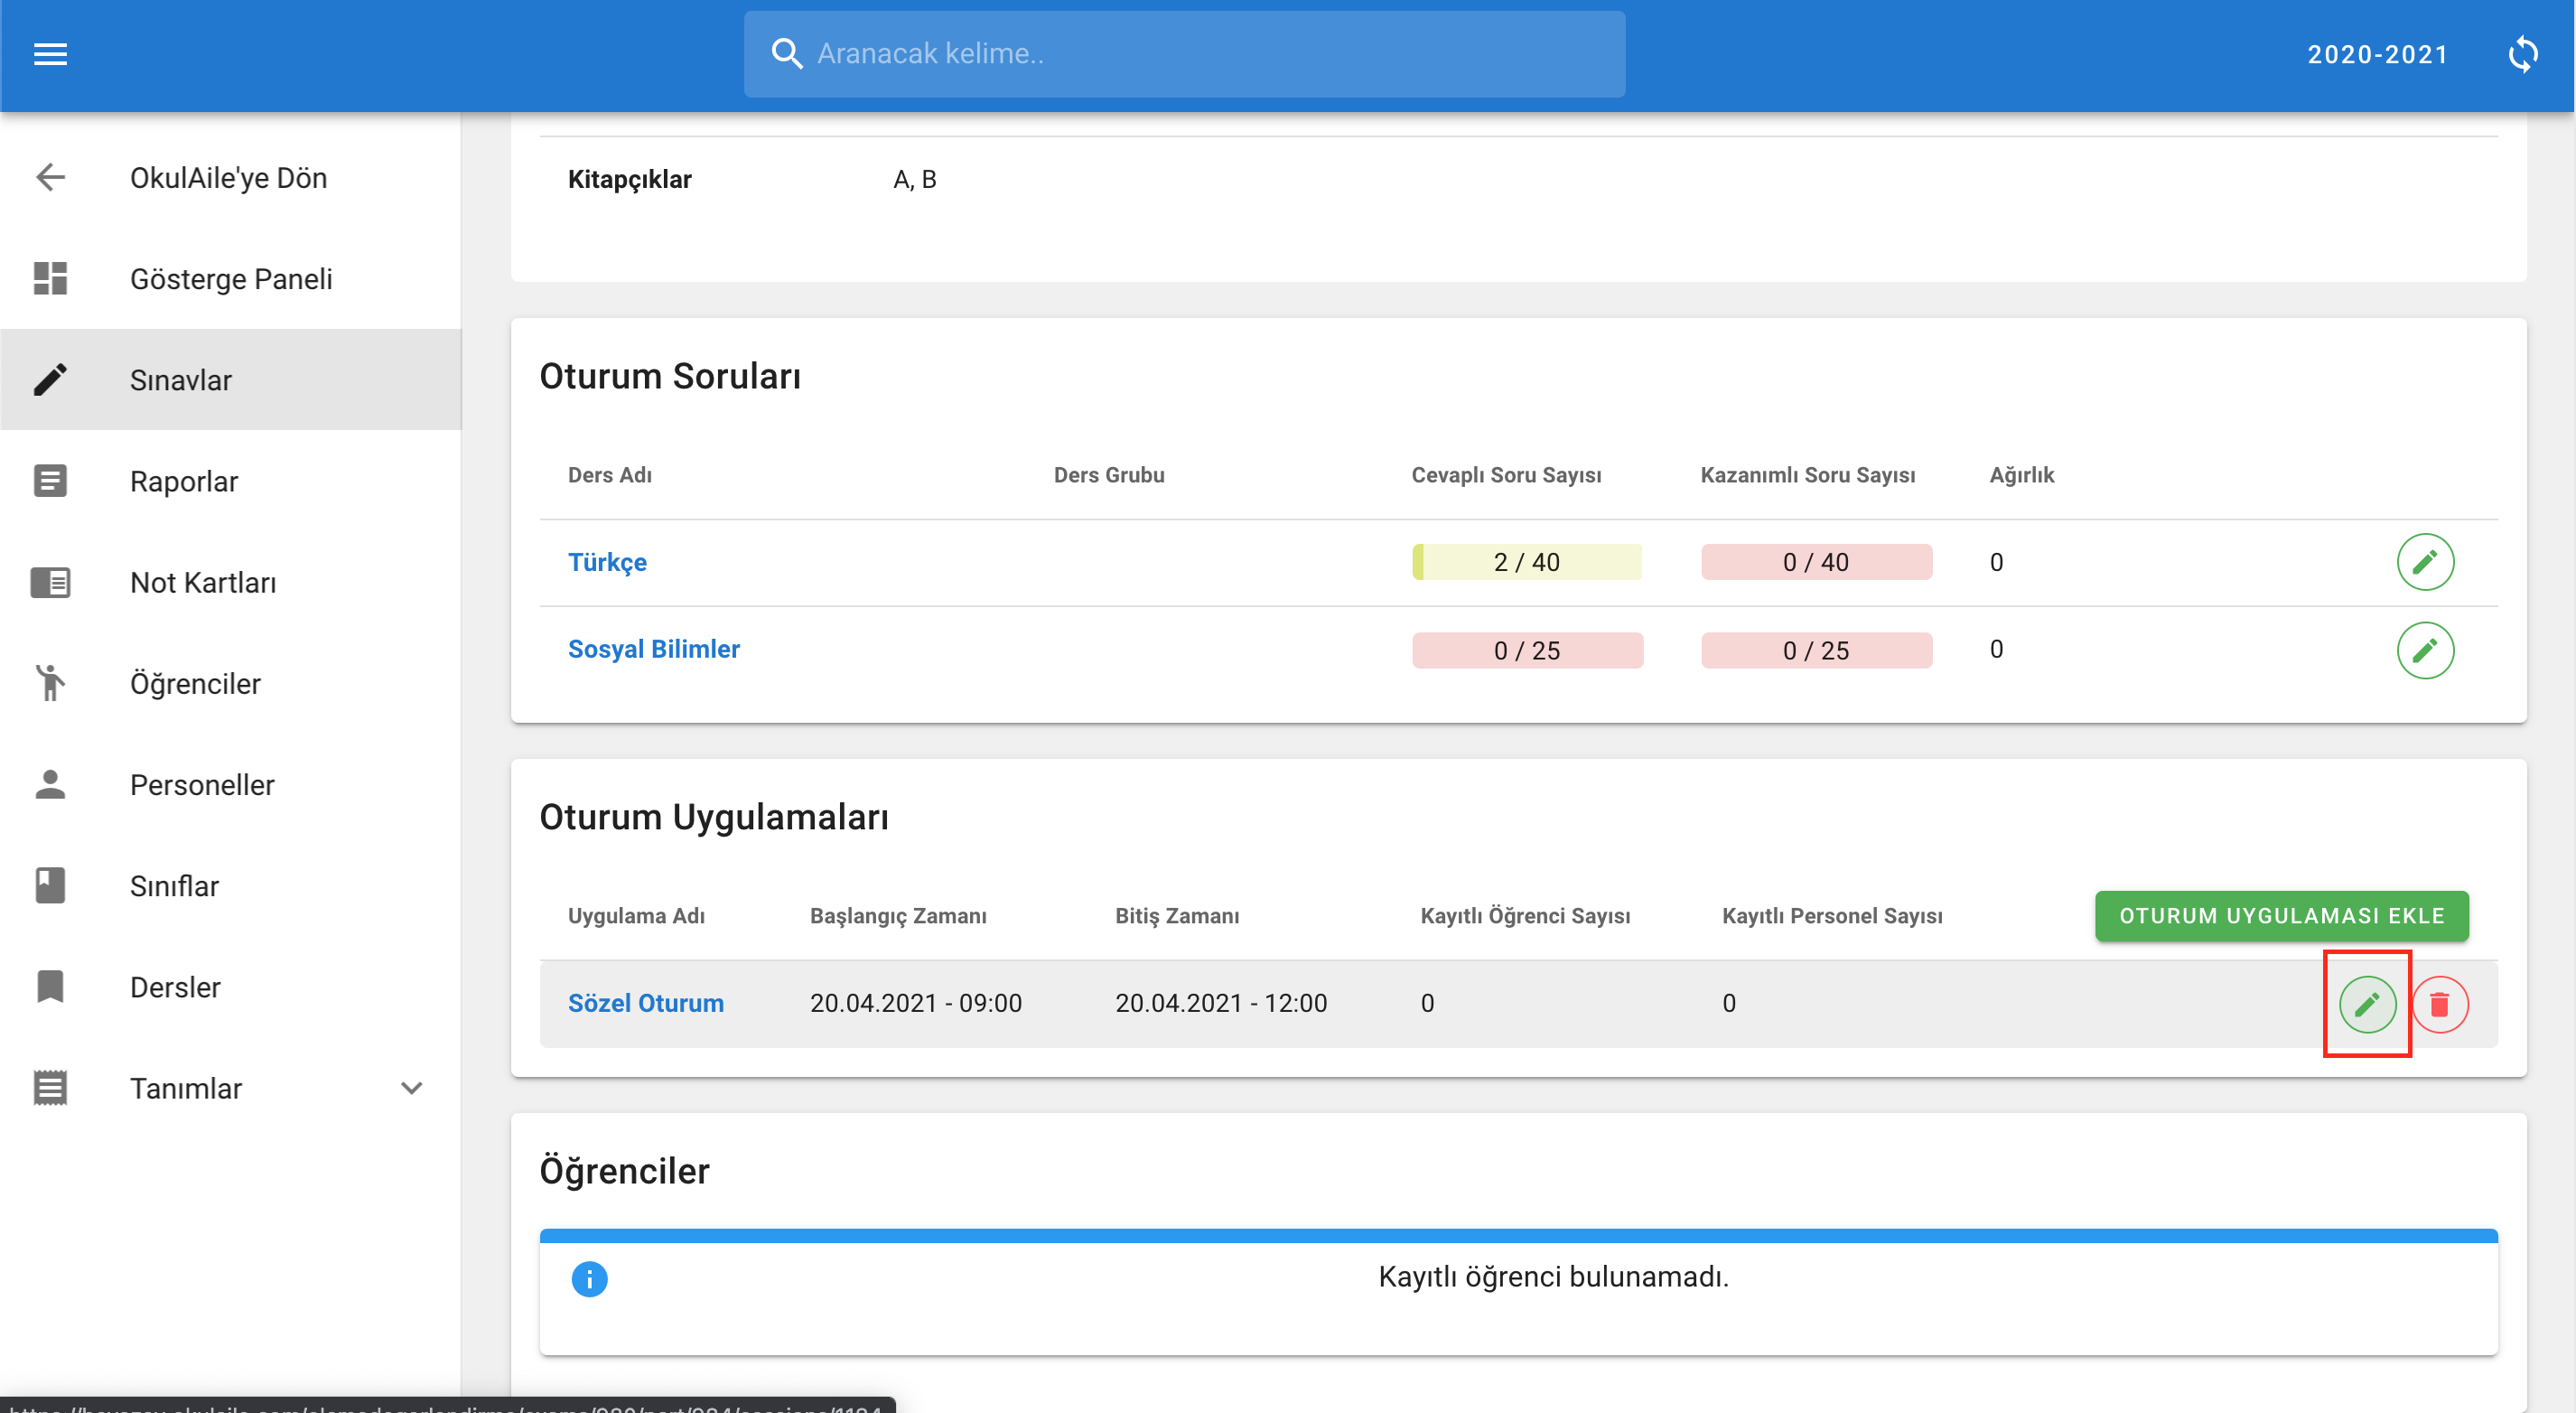
Task: Click the Sınıflar book icon
Action: 50,885
